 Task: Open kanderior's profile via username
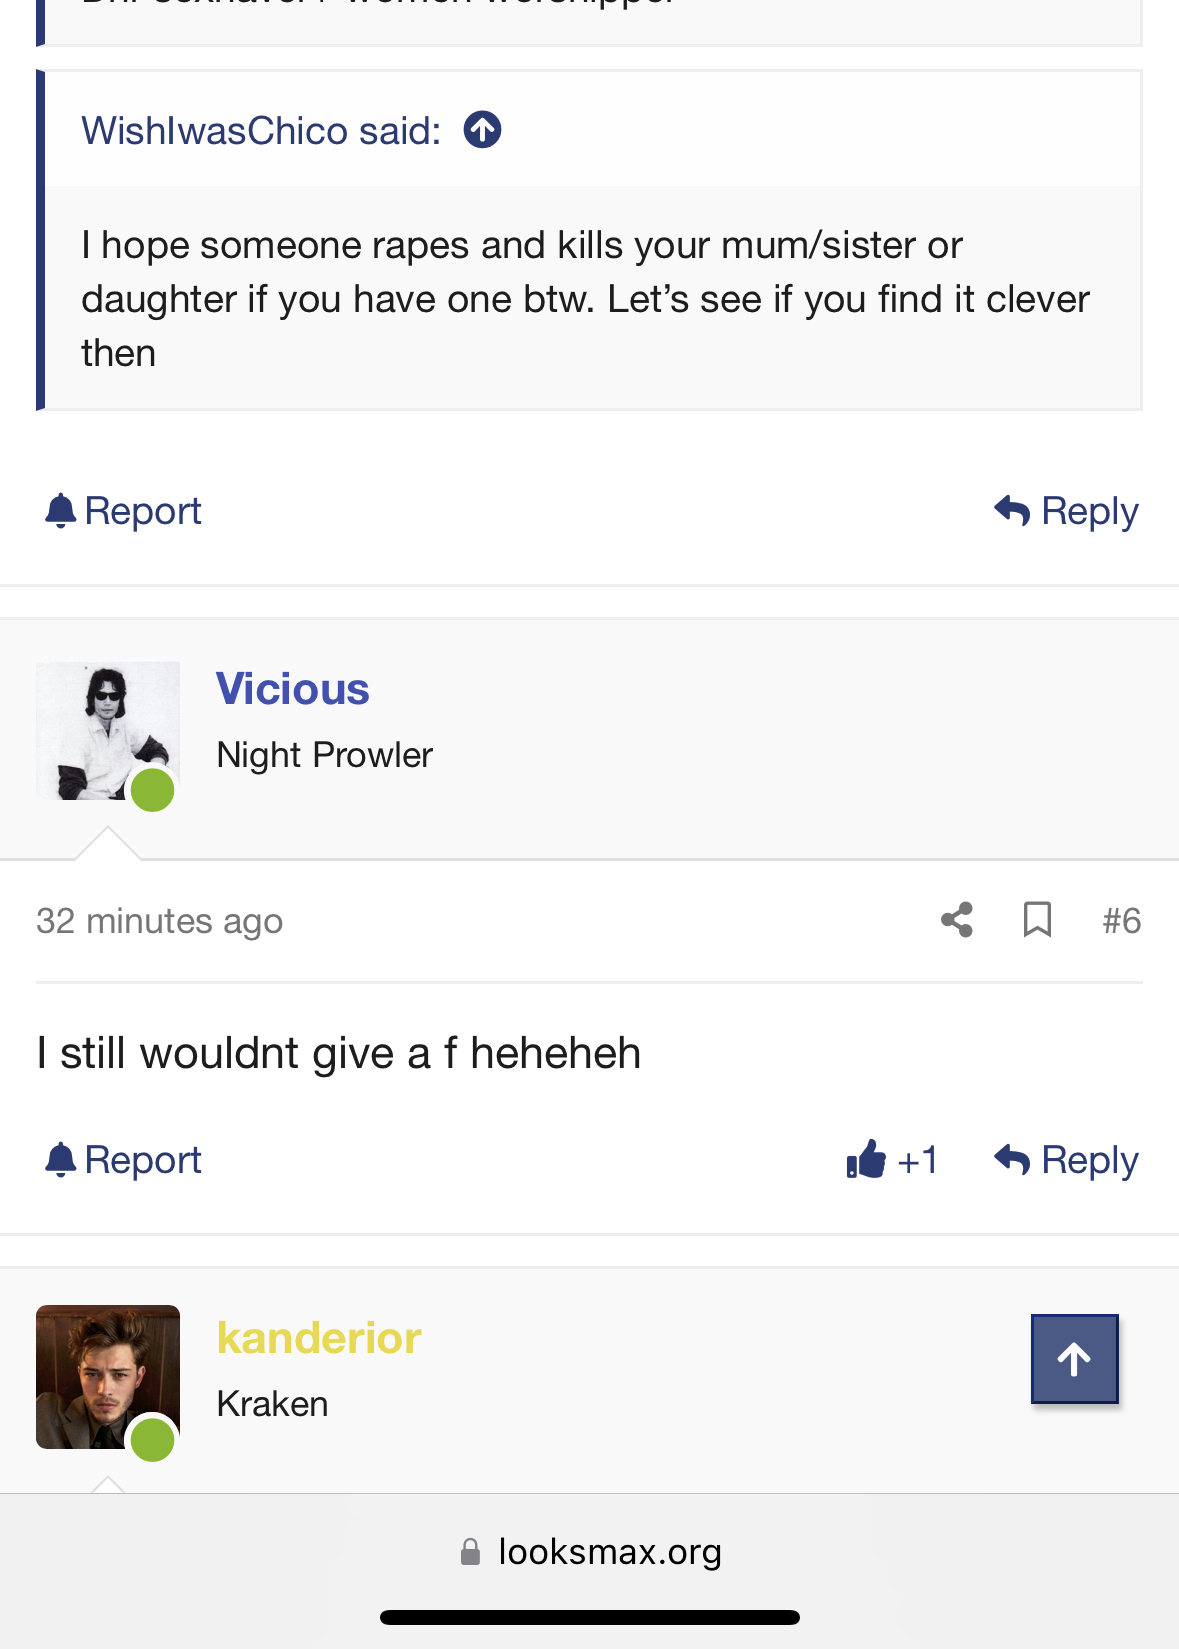(319, 1338)
